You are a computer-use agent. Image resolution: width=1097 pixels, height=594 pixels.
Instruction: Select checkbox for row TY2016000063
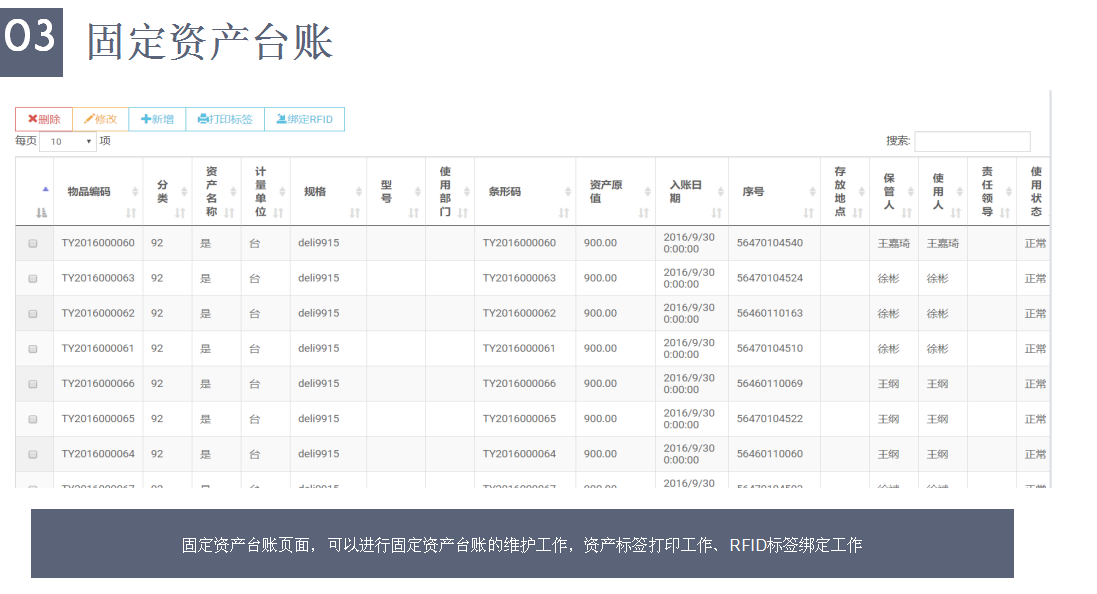coord(33,278)
